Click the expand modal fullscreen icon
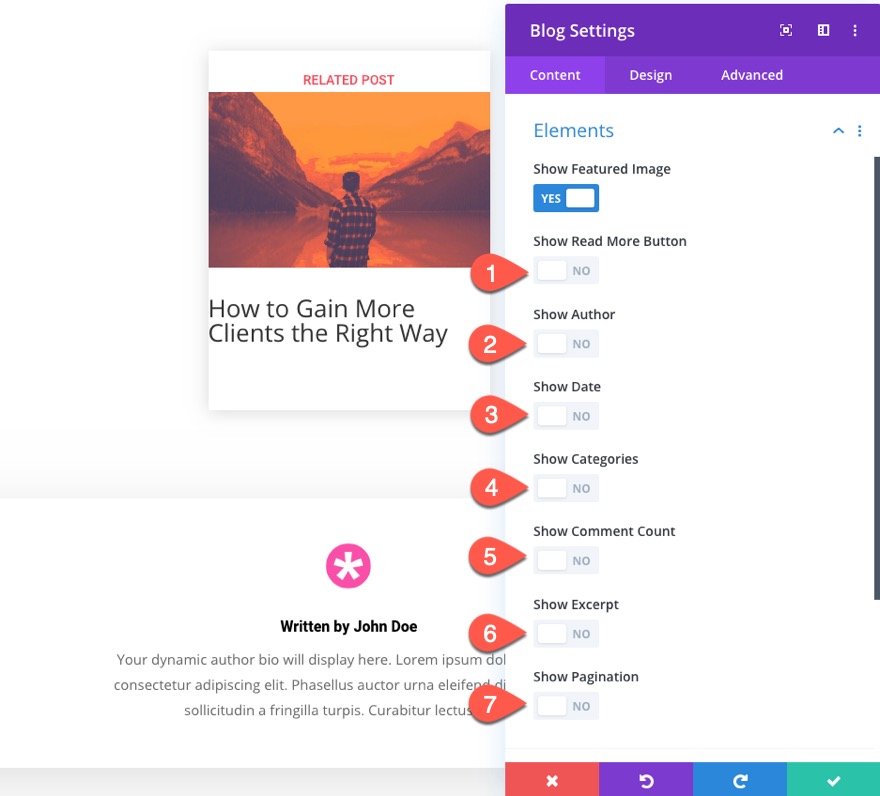 click(786, 31)
